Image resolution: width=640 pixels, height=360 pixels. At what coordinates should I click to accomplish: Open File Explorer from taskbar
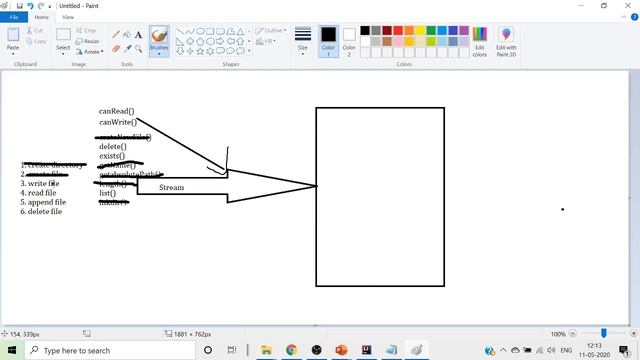tap(266, 350)
